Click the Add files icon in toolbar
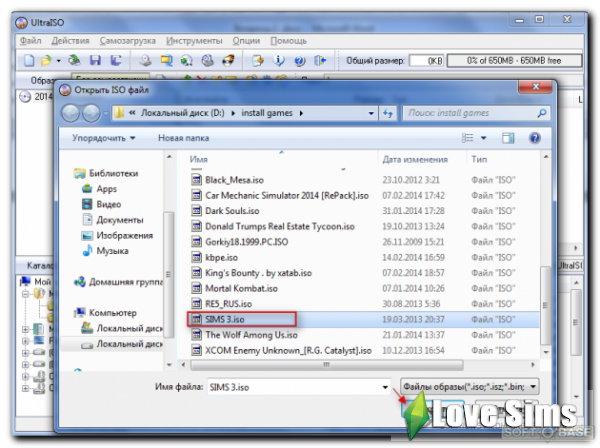Image resolution: width=600 pixels, height=448 pixels. 258,60
